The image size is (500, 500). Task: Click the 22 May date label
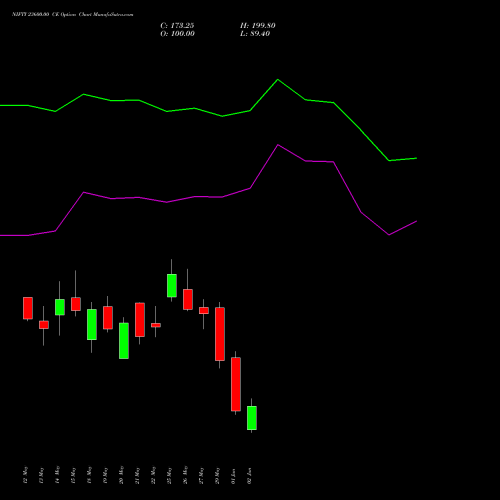pos(154,475)
